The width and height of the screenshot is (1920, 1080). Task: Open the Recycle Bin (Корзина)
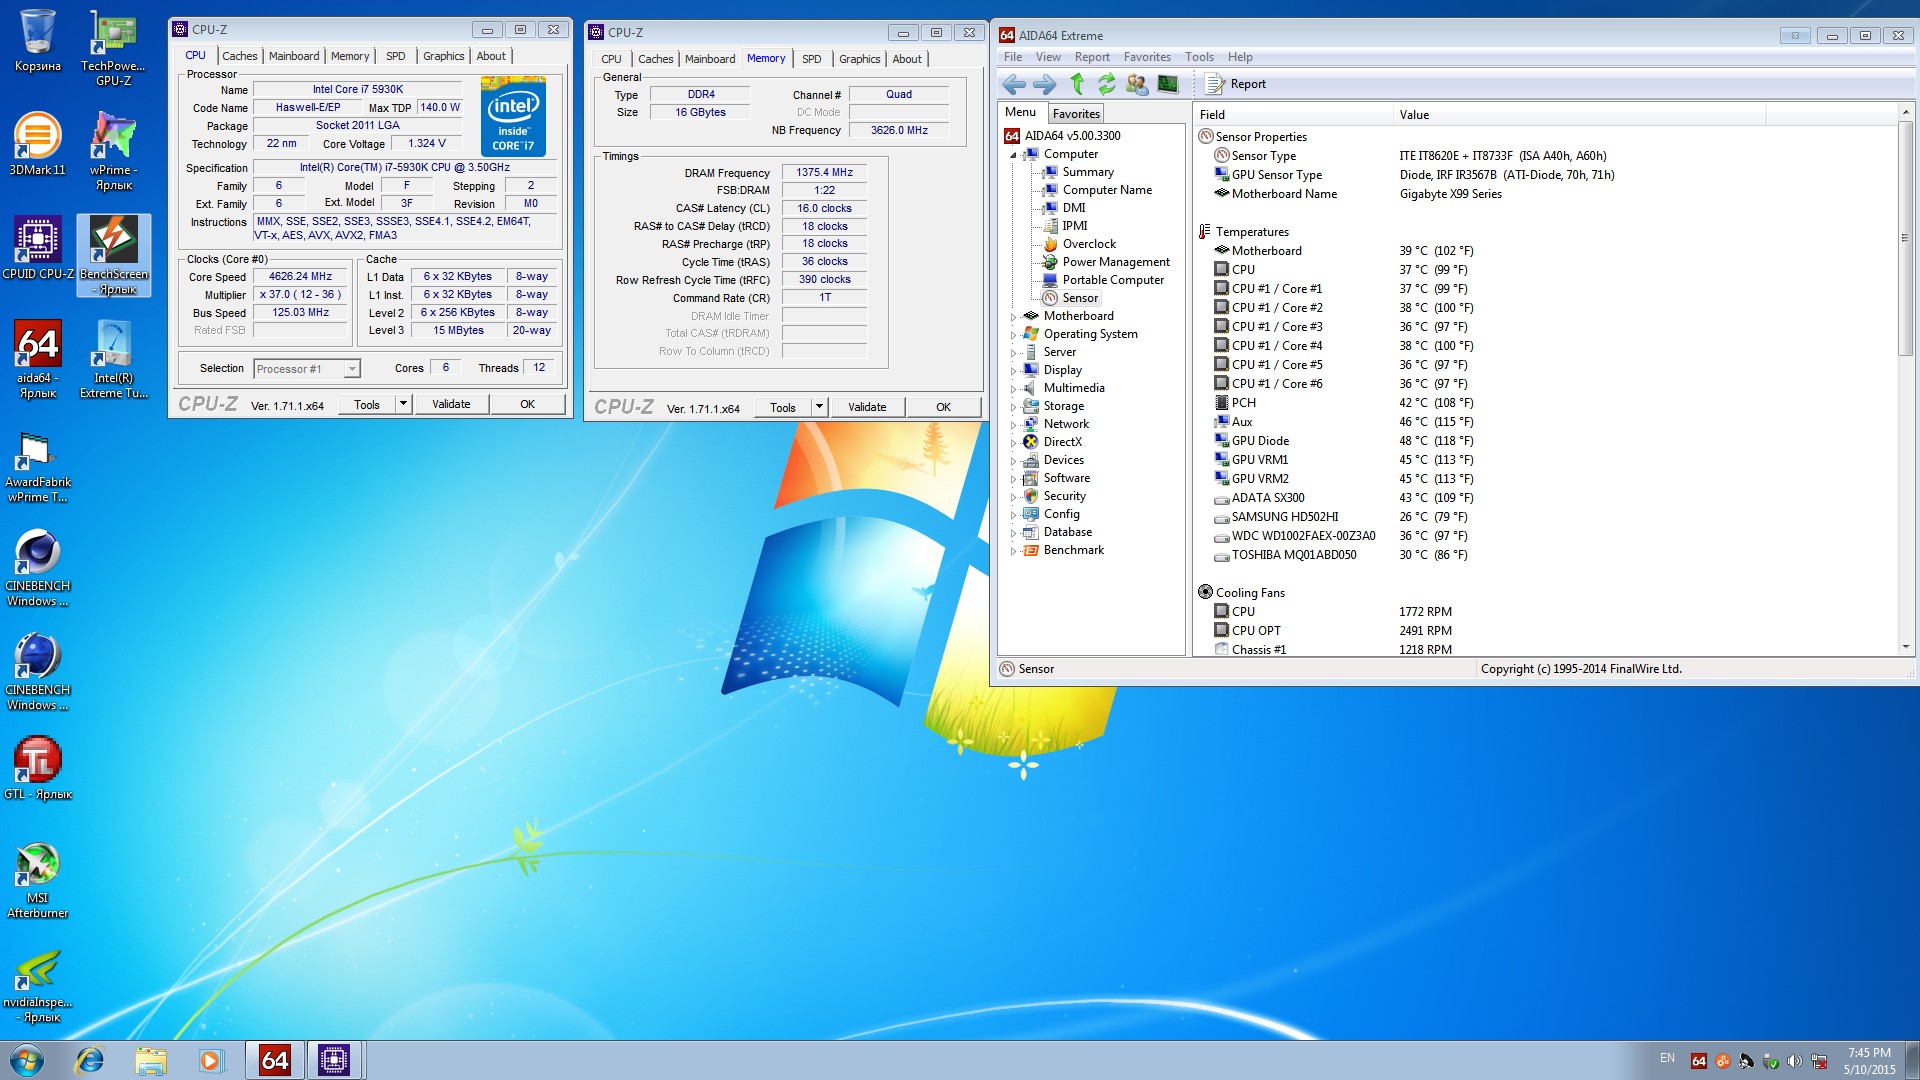pyautogui.click(x=37, y=40)
